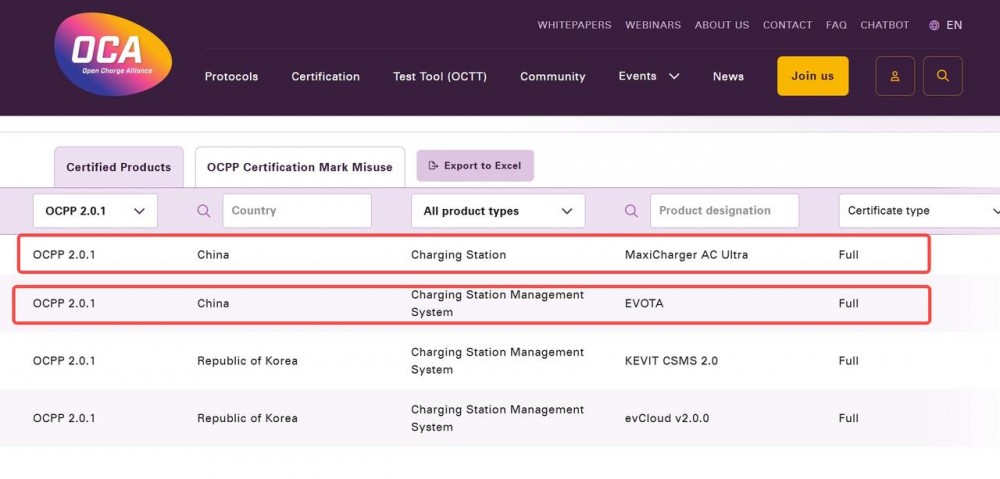Click the EVOTA product designation
Screen dimensions: 1000x479
644,304
